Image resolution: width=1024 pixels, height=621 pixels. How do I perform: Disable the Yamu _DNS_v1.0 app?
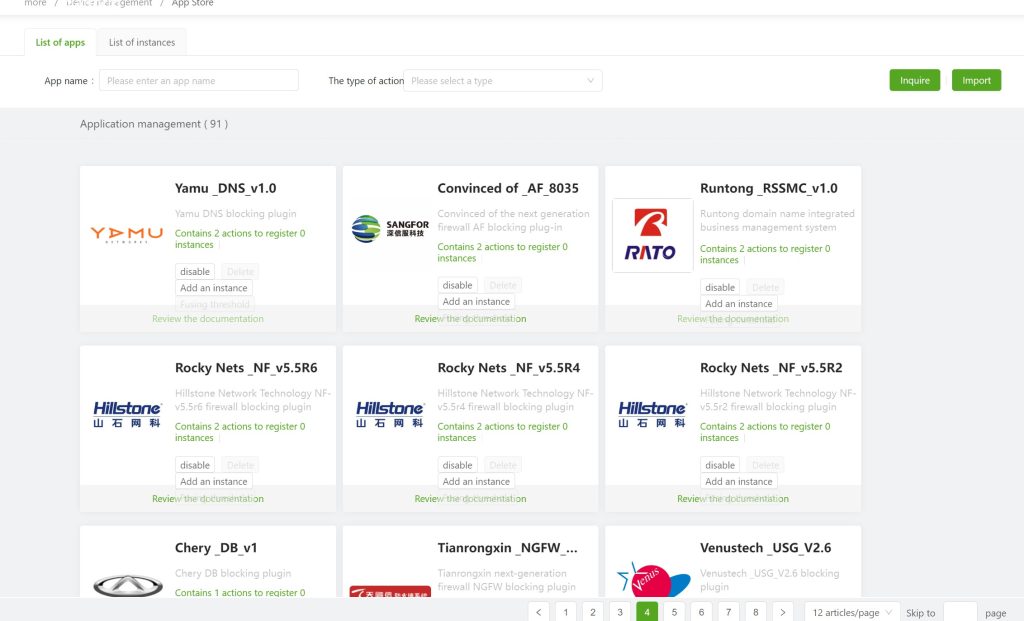195,271
